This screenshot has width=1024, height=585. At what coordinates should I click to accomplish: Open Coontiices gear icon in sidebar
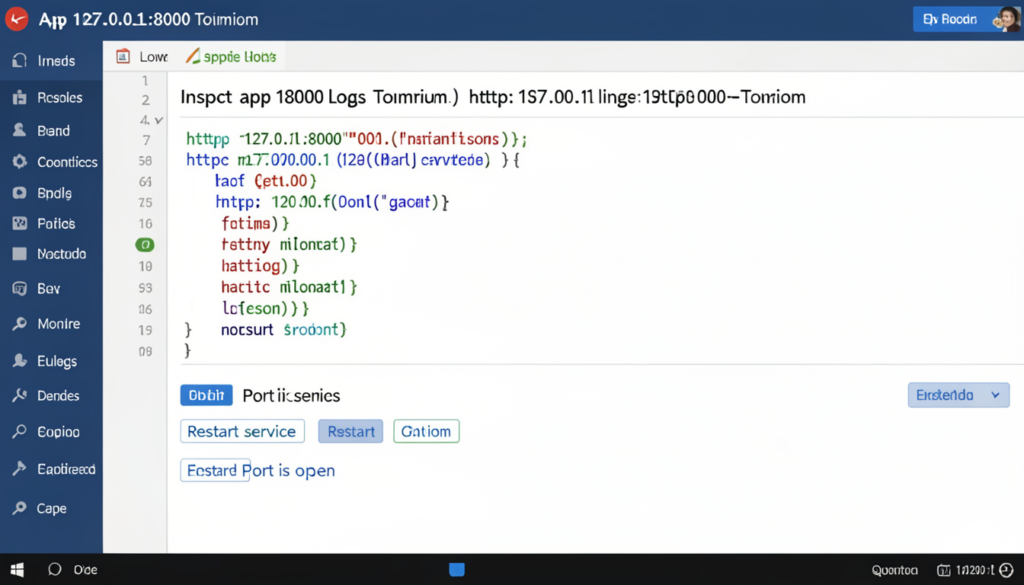[19, 162]
